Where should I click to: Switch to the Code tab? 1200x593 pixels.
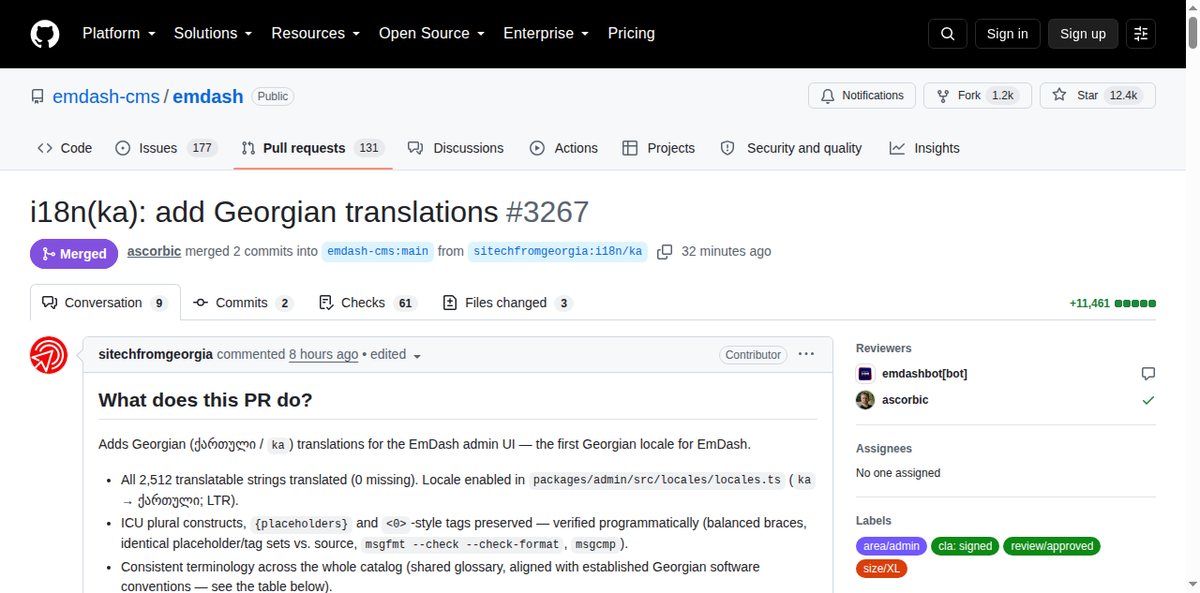tap(65, 148)
